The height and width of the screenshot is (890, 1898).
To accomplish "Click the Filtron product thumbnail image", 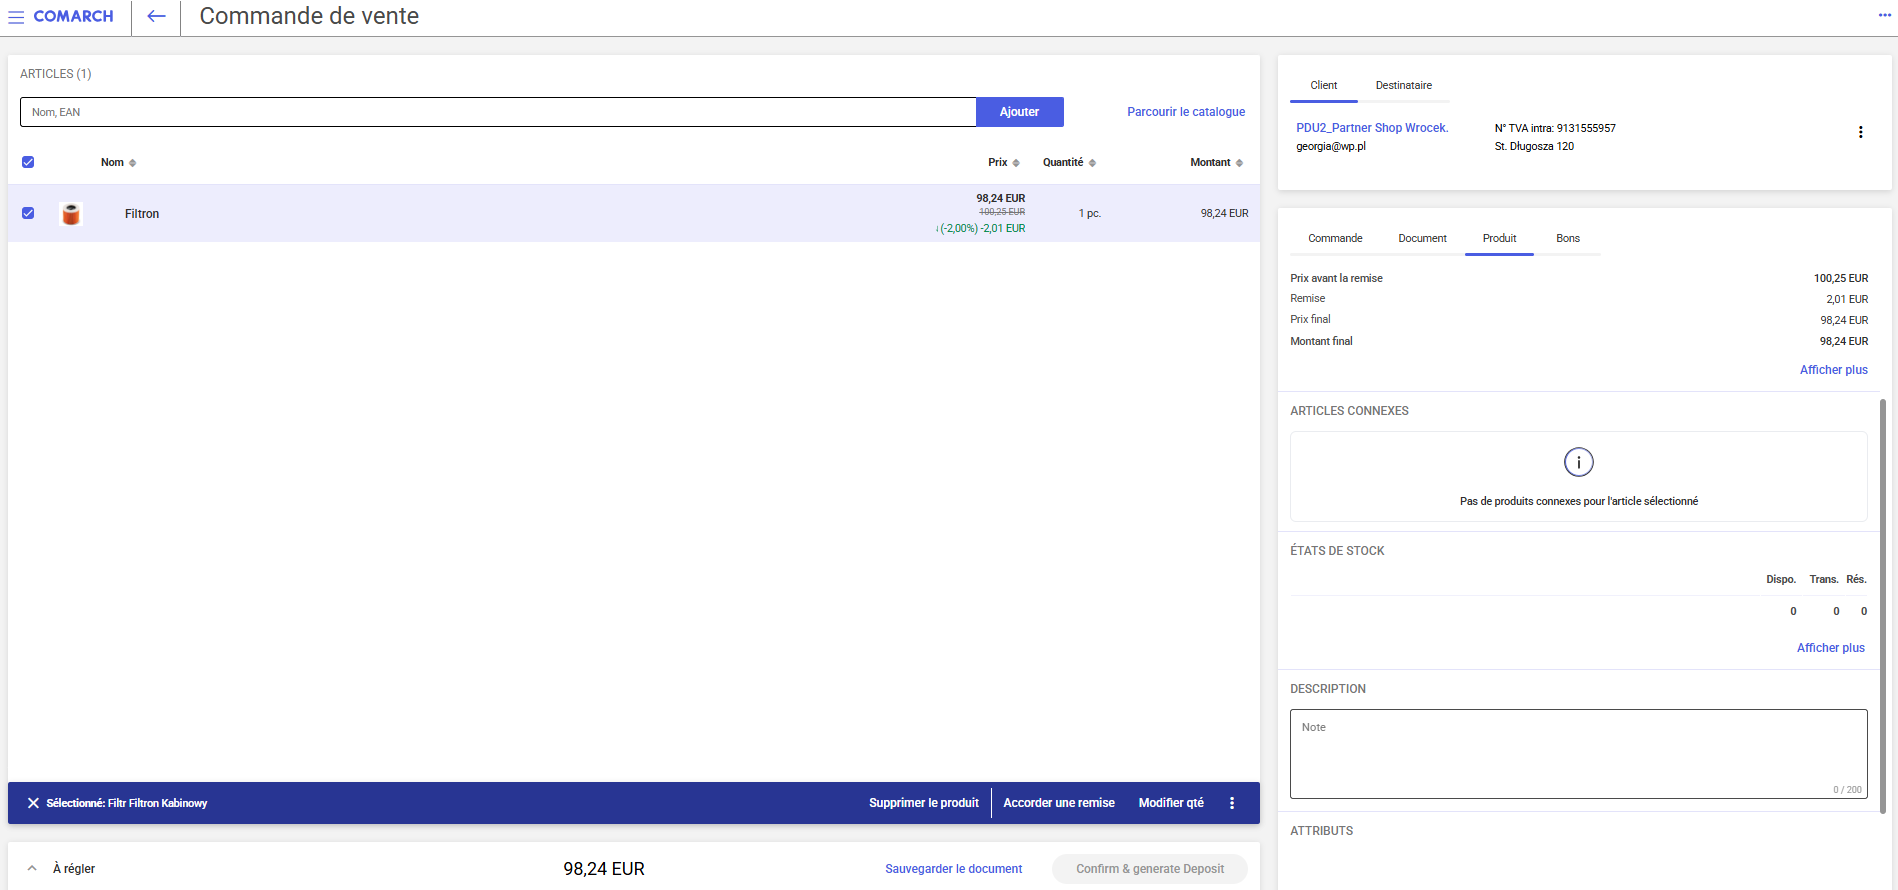I will (71, 214).
